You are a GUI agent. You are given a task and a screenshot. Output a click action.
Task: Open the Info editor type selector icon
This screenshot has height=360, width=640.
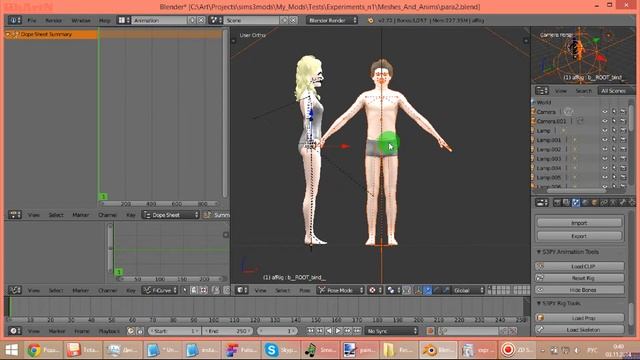pos(14,20)
